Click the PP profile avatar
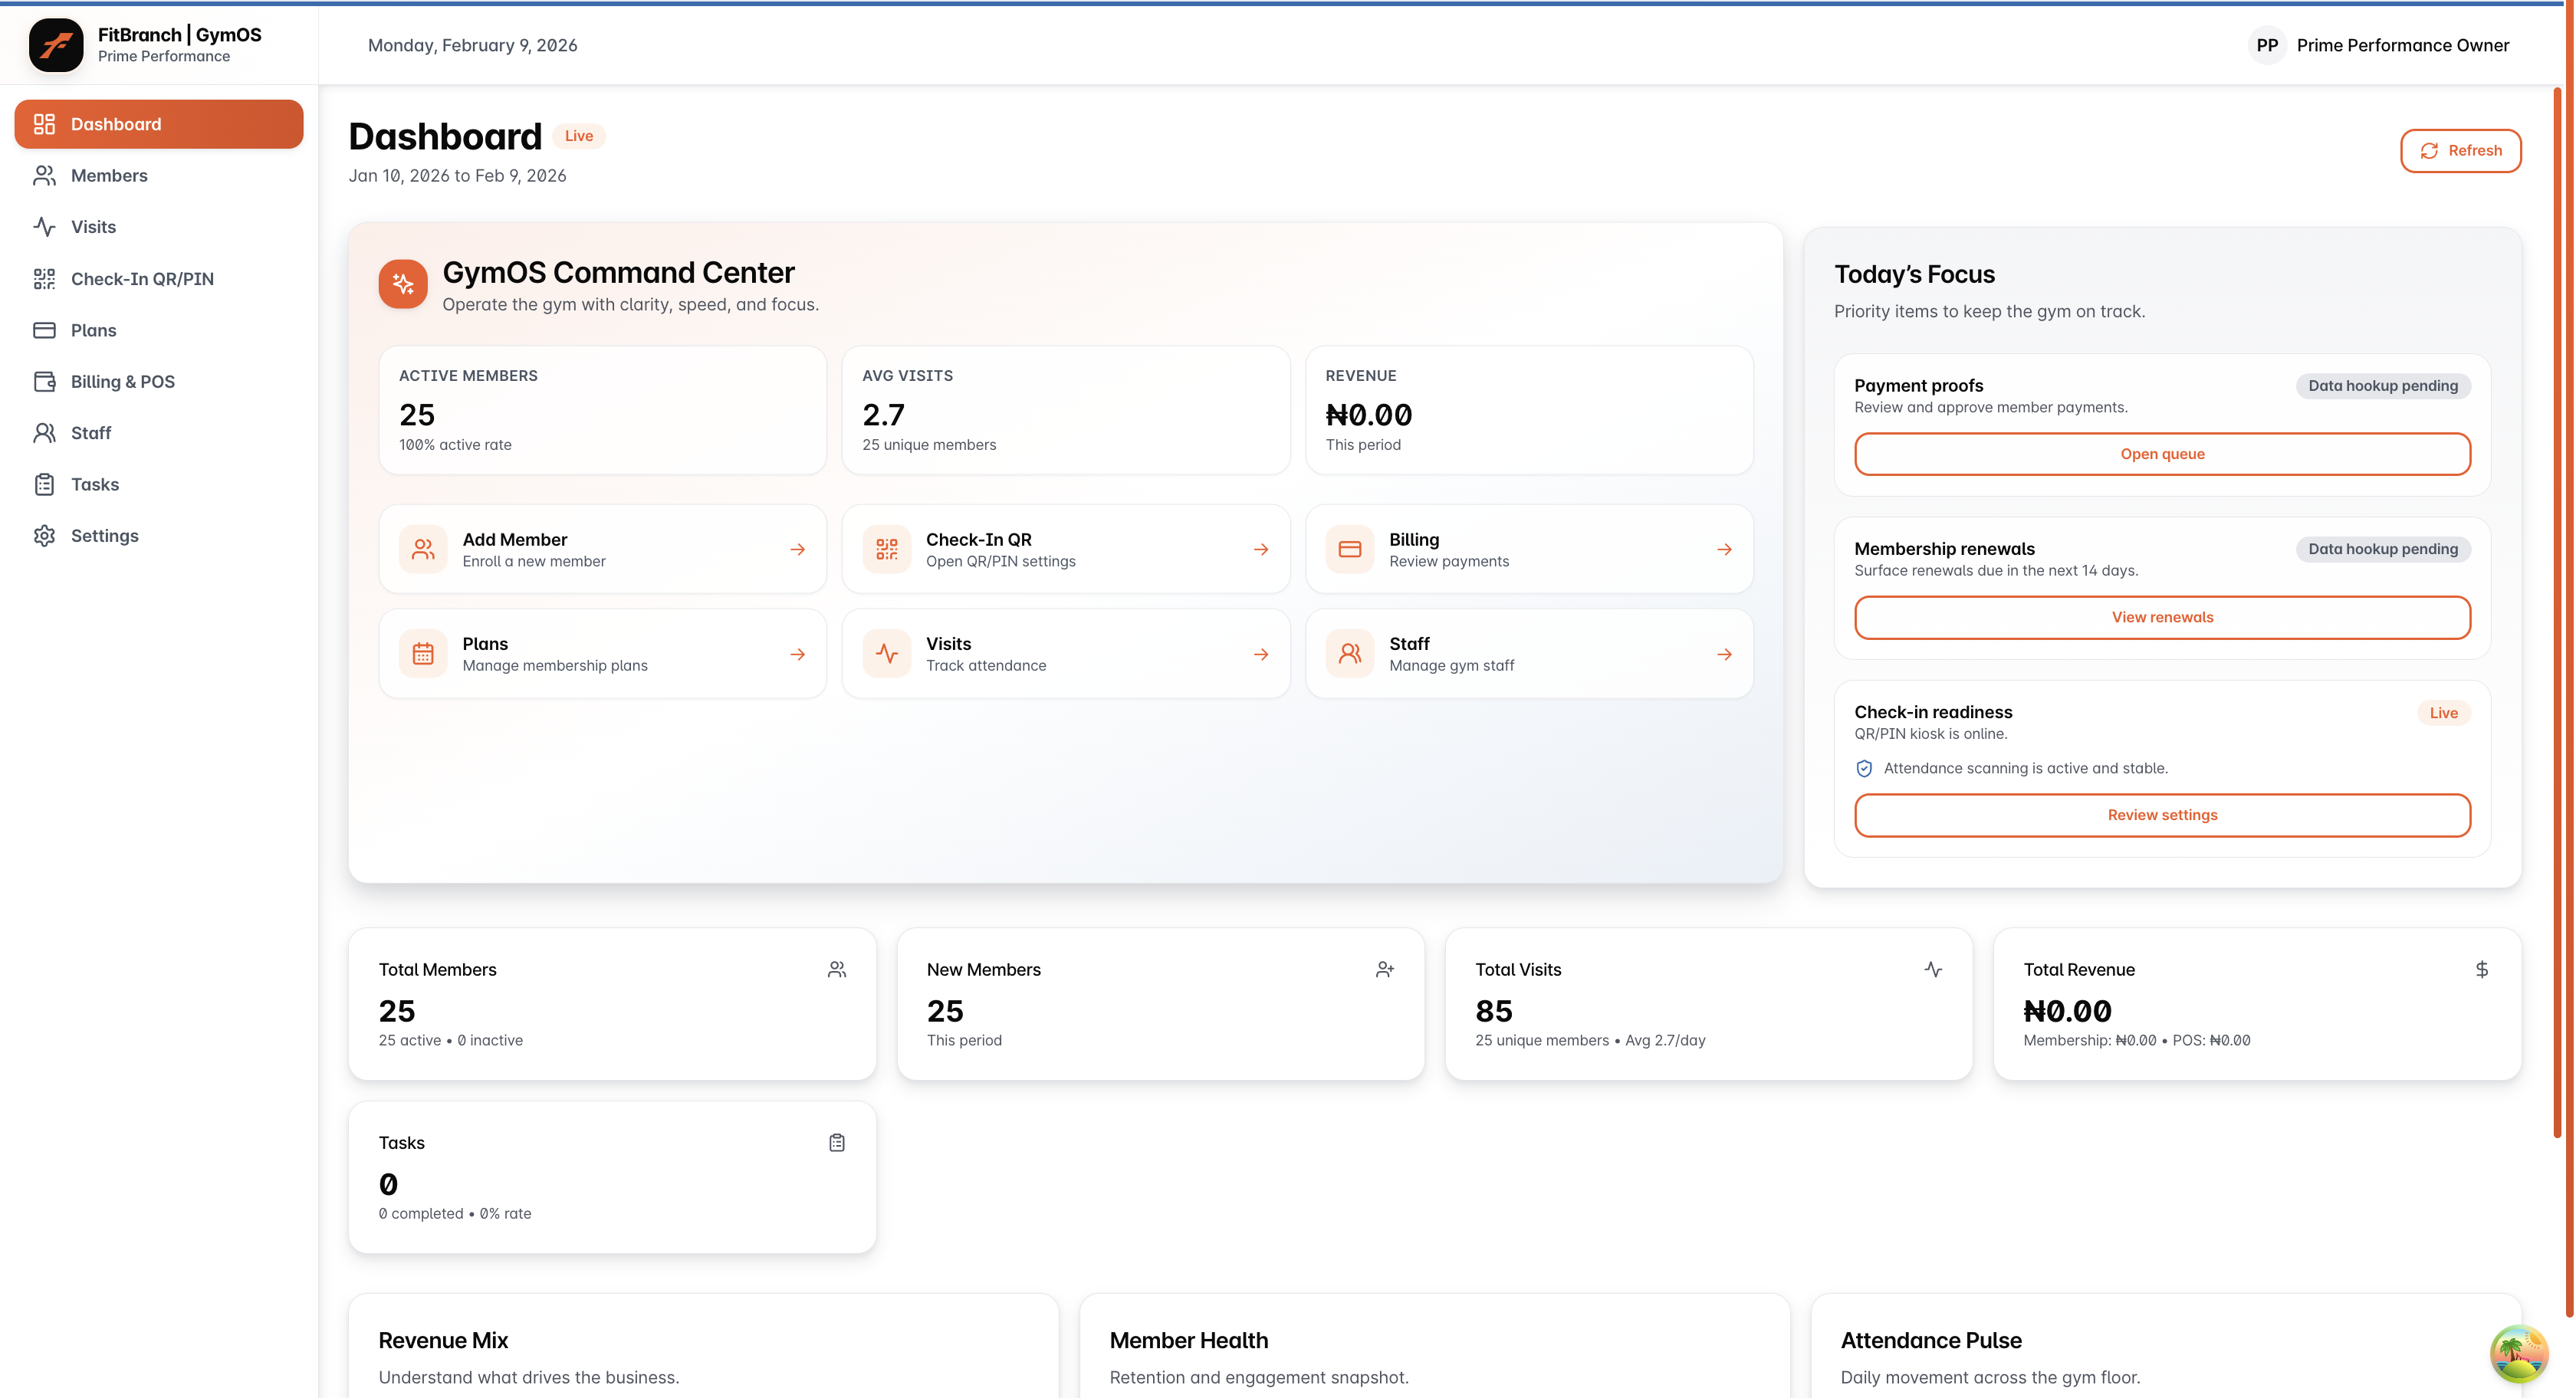 [2268, 44]
